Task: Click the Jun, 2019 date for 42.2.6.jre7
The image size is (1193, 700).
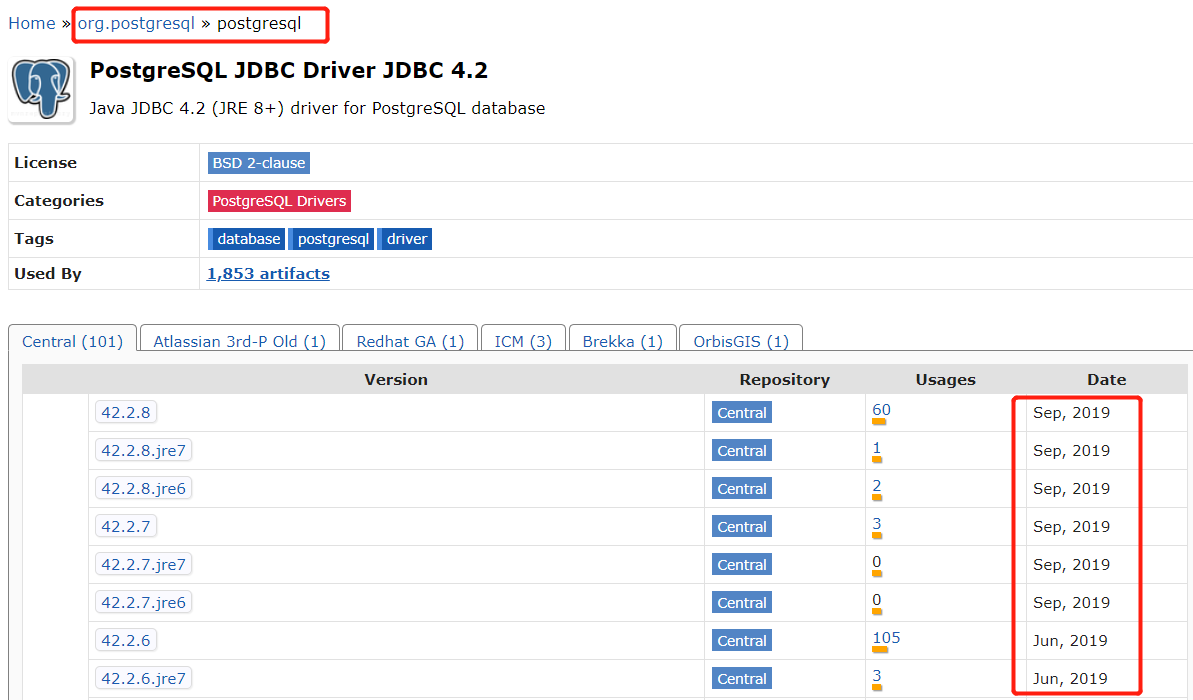Action: [1070, 679]
